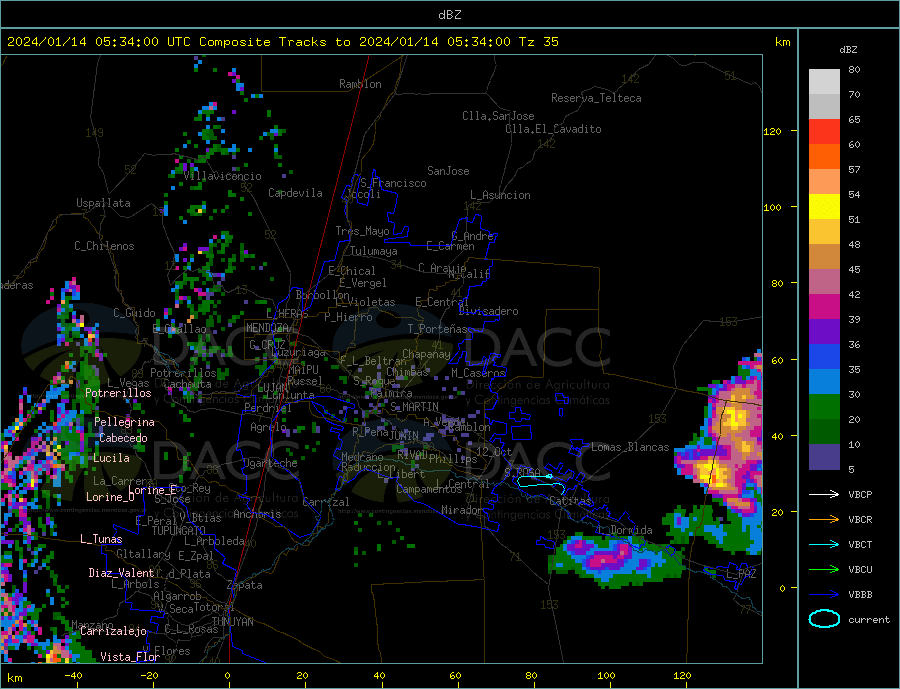
Task: Click the 'VBCR' legend label
Action: 860,519
